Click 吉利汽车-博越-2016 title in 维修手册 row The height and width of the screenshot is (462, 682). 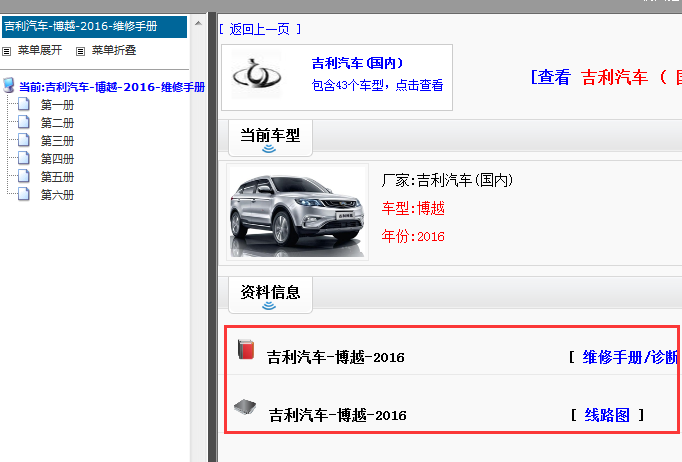click(x=336, y=357)
